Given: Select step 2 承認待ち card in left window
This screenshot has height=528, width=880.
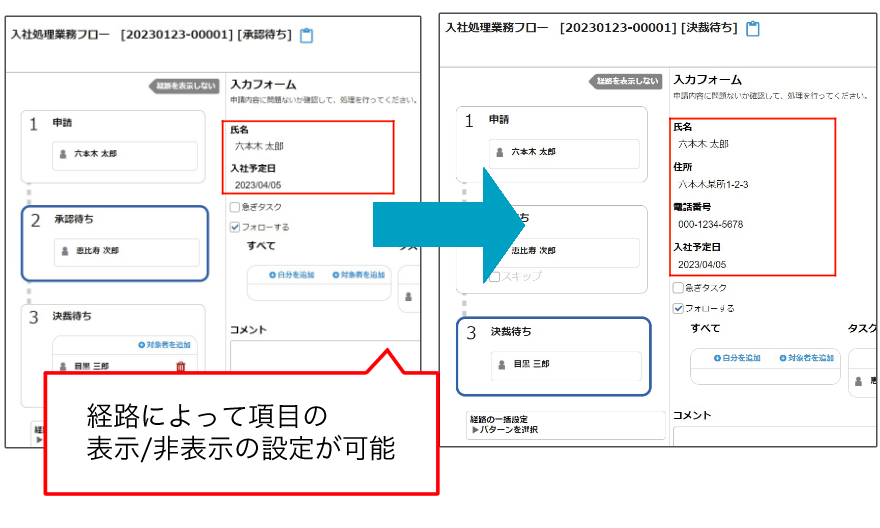Looking at the screenshot, I should coord(115,244).
